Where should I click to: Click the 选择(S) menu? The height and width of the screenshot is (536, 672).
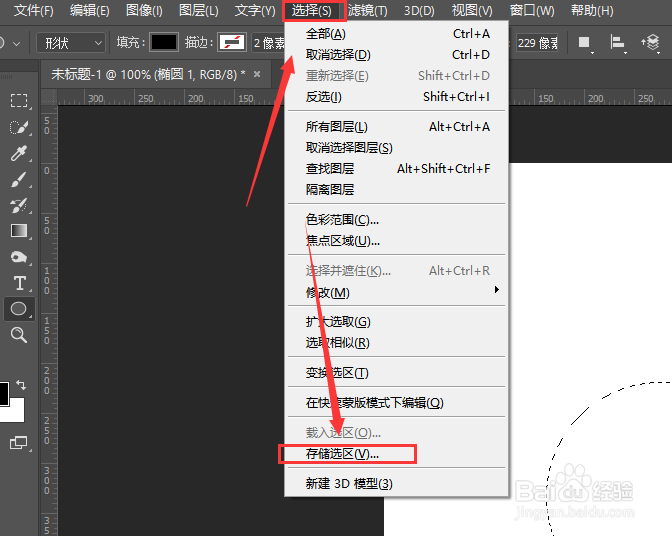(x=312, y=11)
